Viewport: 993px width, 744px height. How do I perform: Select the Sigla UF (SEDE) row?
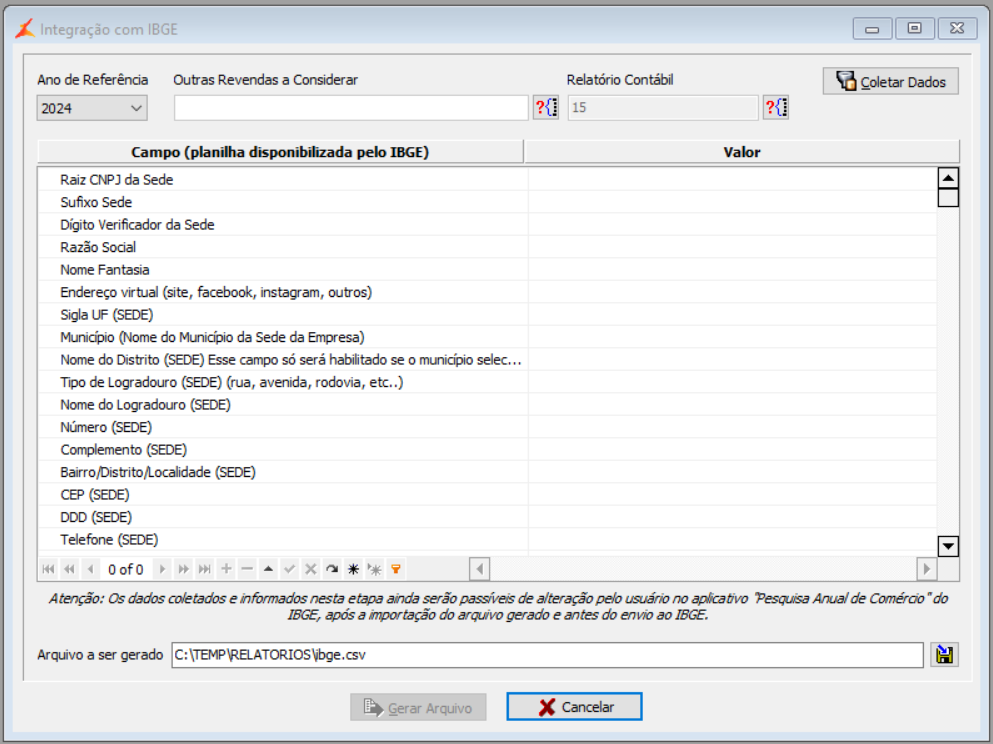[x=487, y=315]
